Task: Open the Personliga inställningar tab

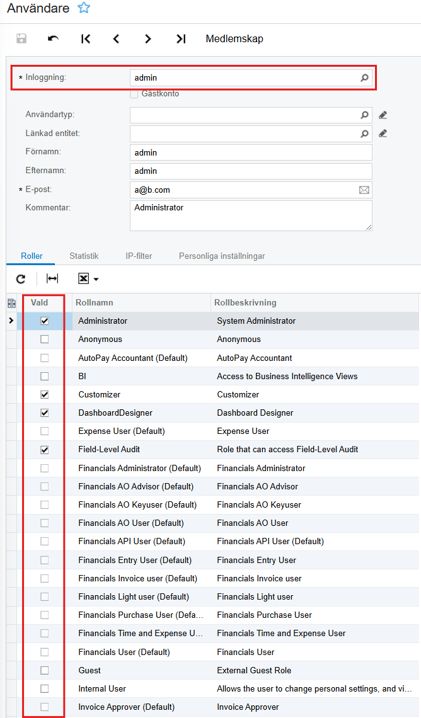Action: point(222,256)
